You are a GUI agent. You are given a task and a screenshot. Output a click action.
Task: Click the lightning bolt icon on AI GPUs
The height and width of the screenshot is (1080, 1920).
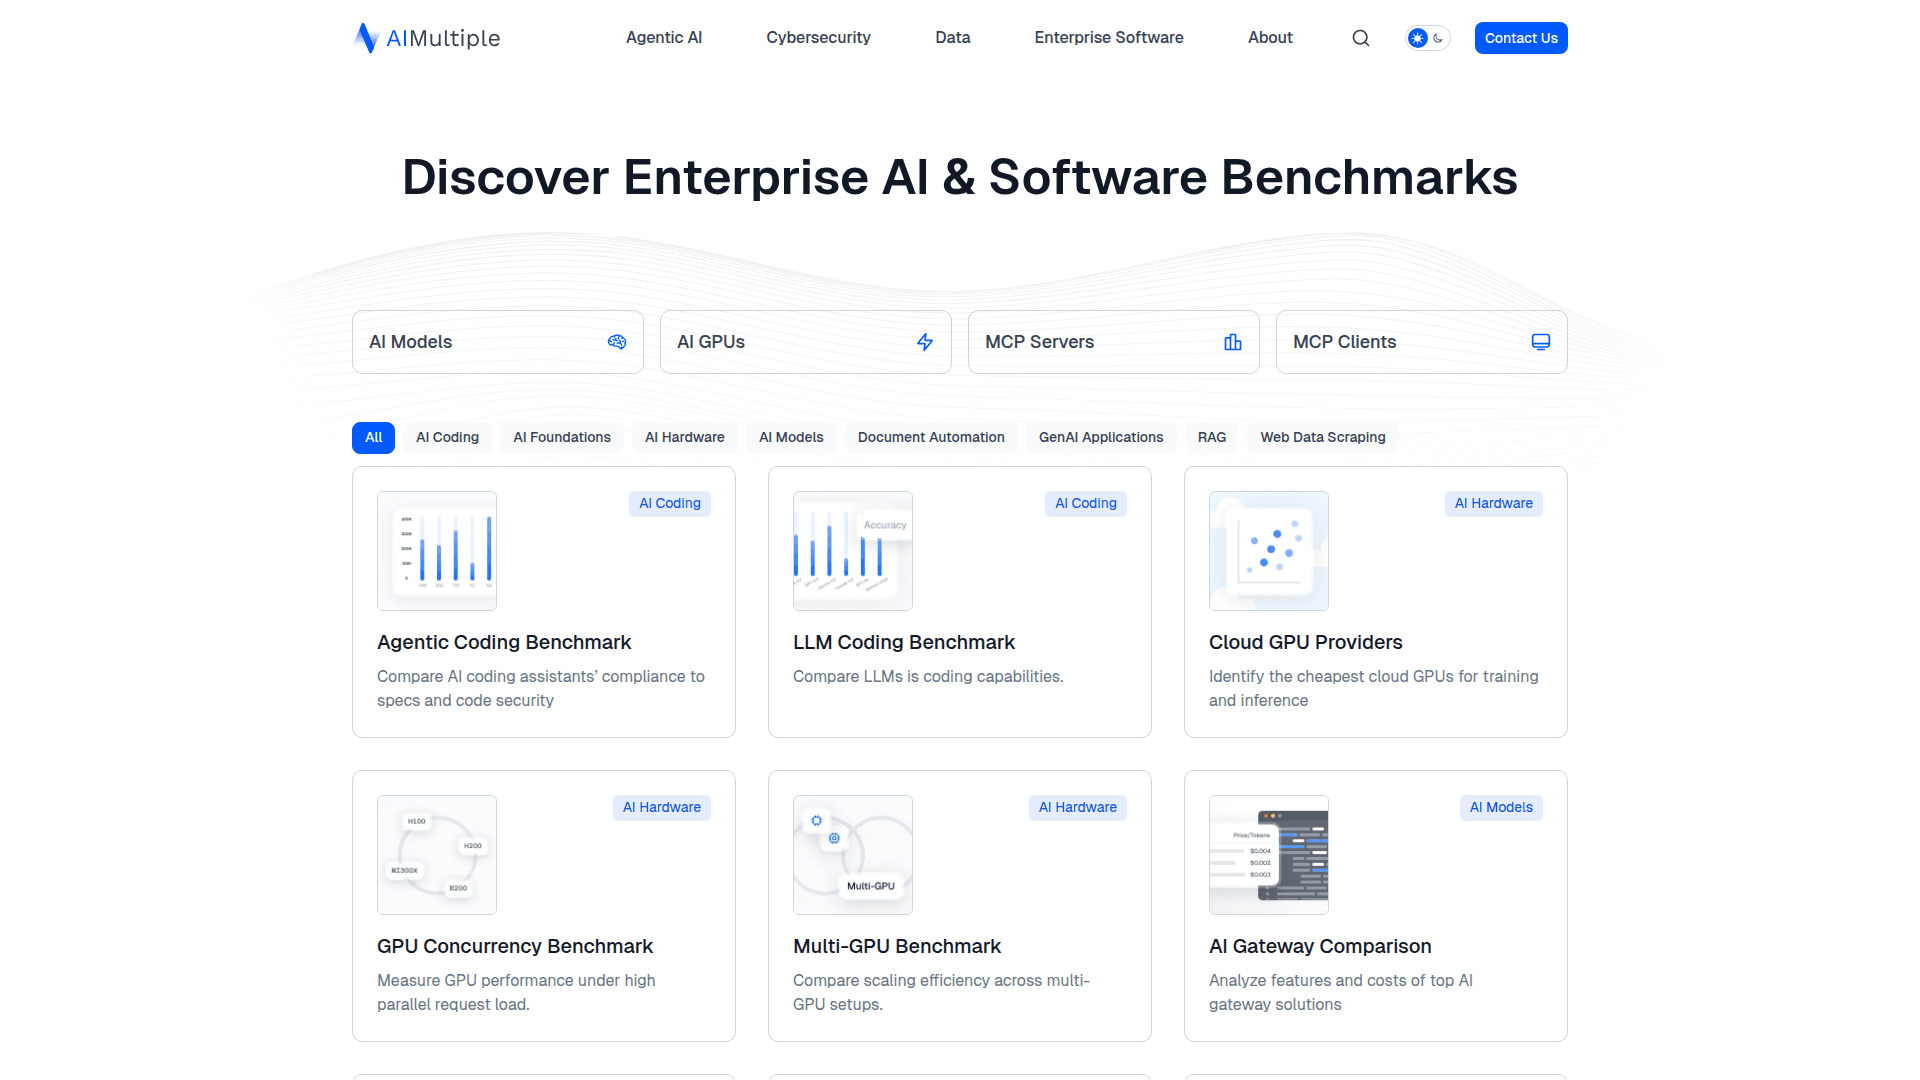(x=924, y=341)
